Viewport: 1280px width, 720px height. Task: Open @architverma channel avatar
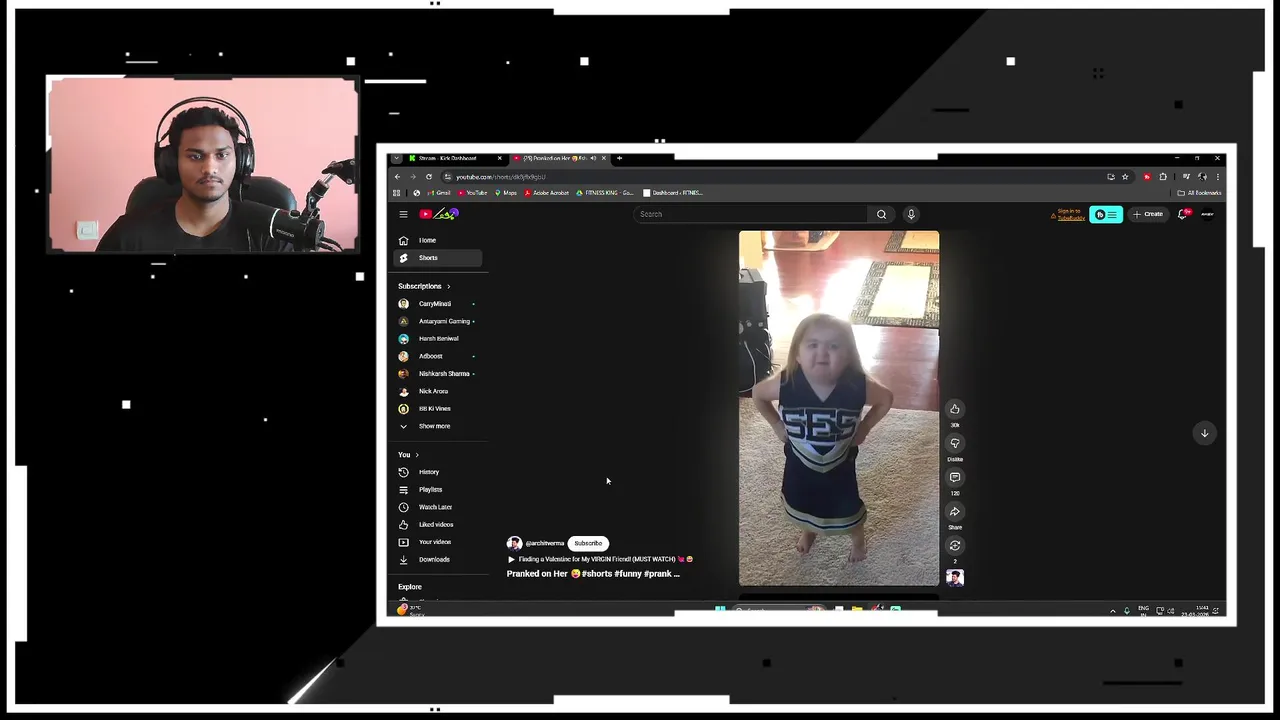point(514,543)
